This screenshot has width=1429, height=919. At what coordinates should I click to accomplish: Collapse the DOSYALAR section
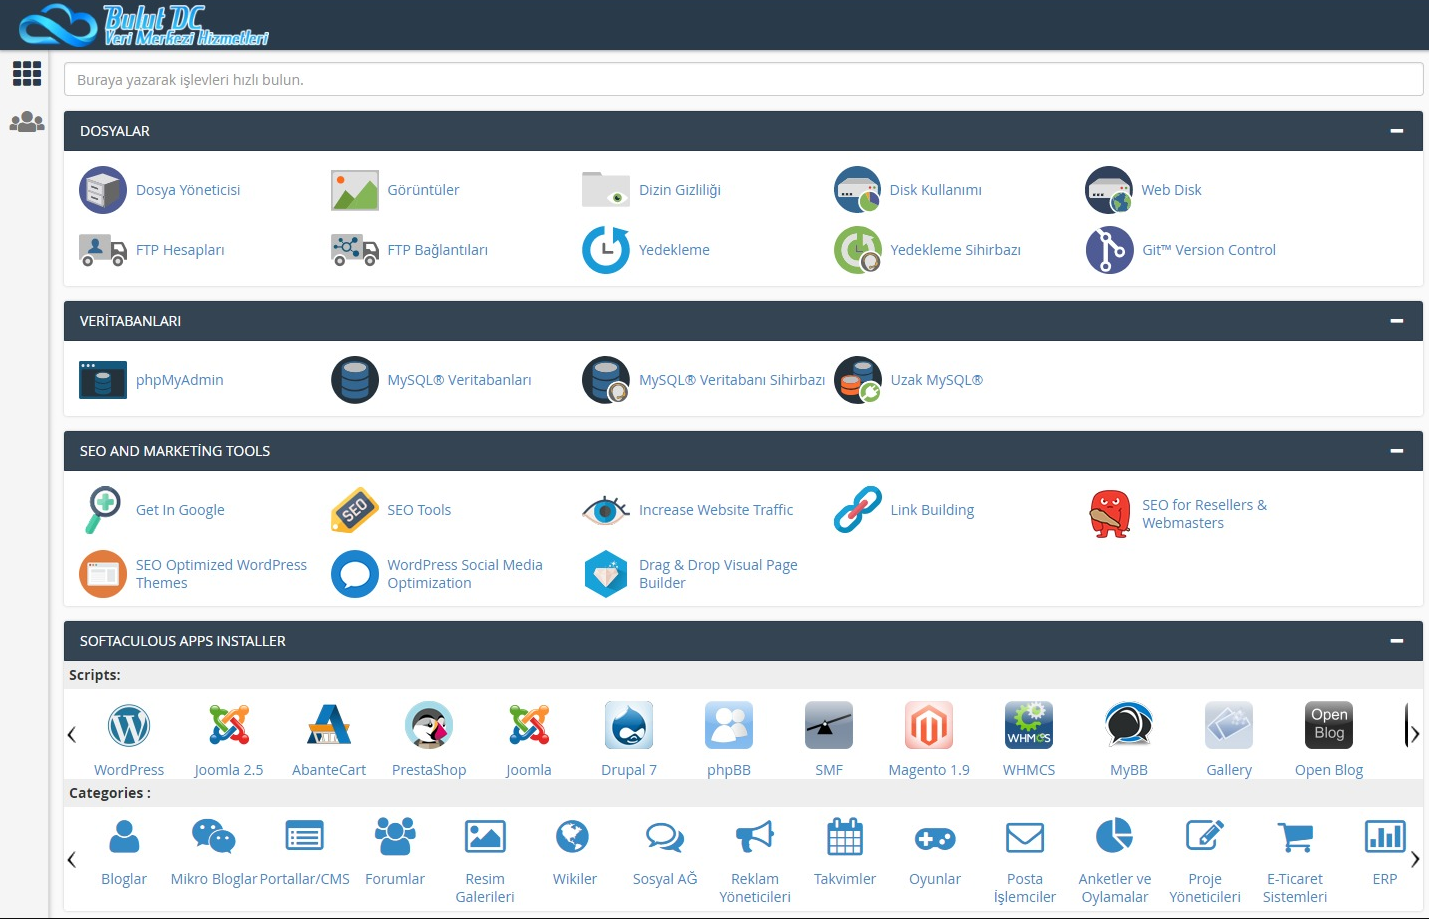1397,131
